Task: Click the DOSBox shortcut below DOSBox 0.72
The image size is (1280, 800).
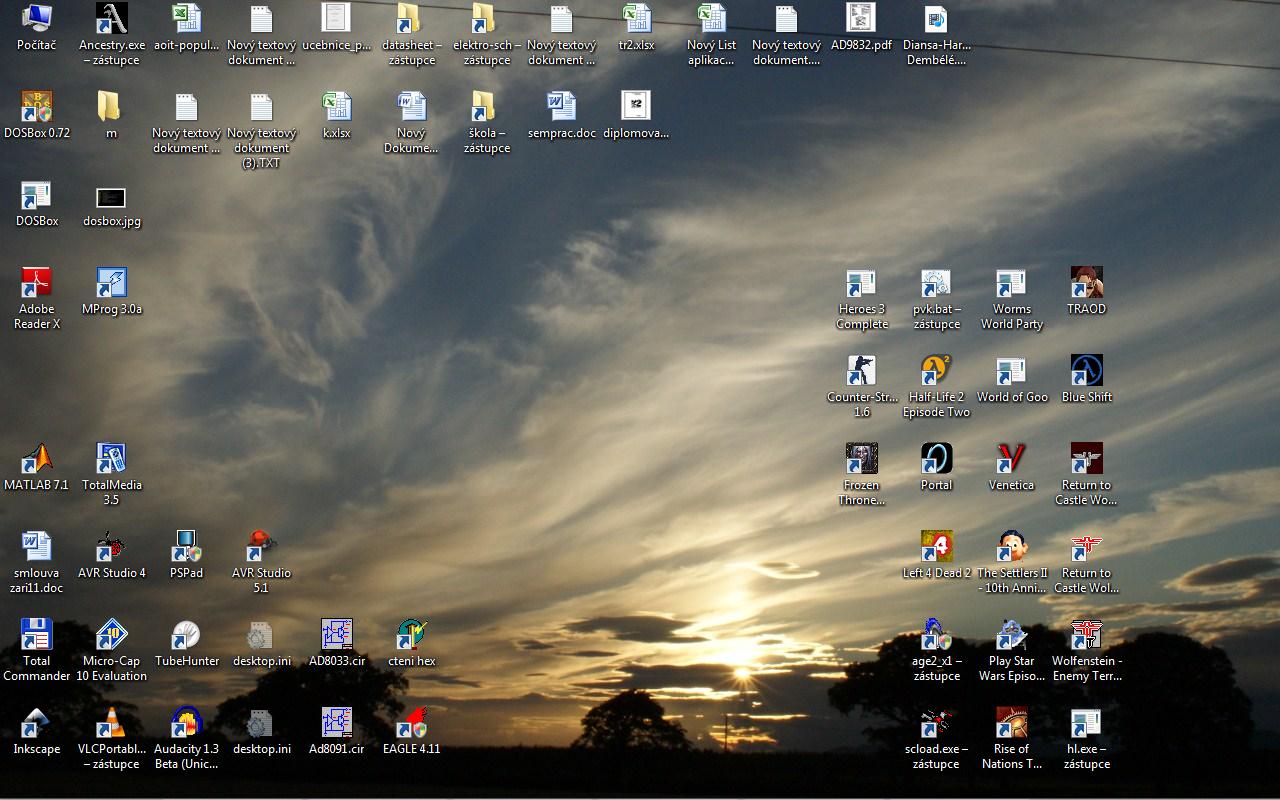Action: tap(37, 197)
